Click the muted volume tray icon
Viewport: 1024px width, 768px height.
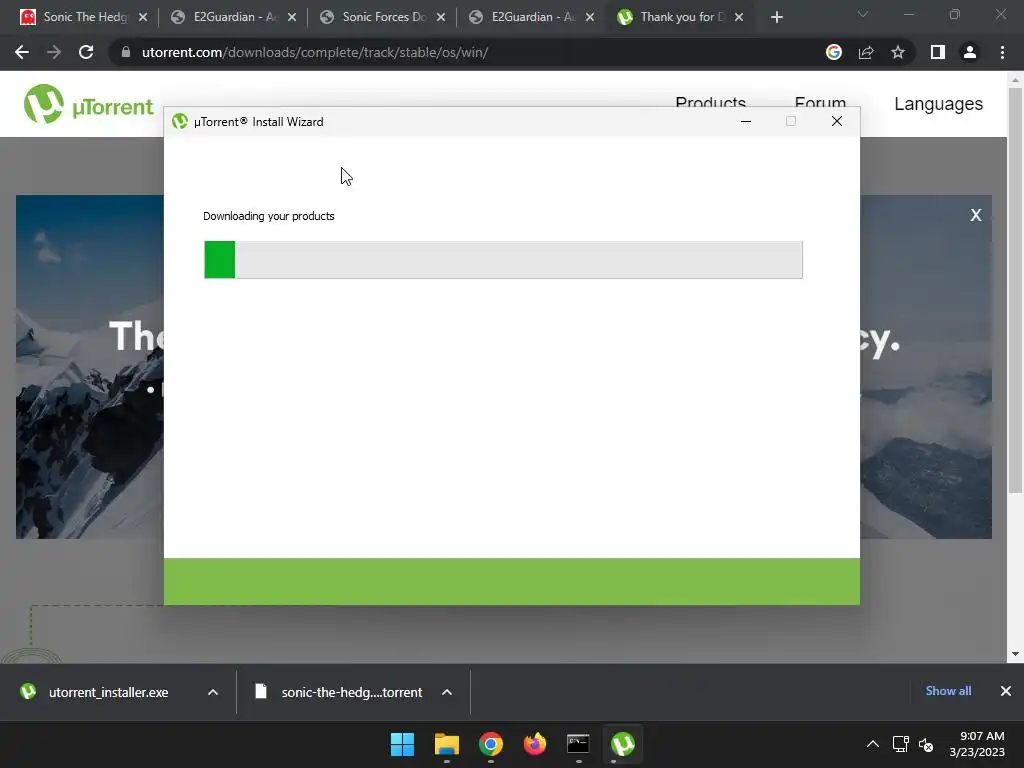(x=926, y=744)
